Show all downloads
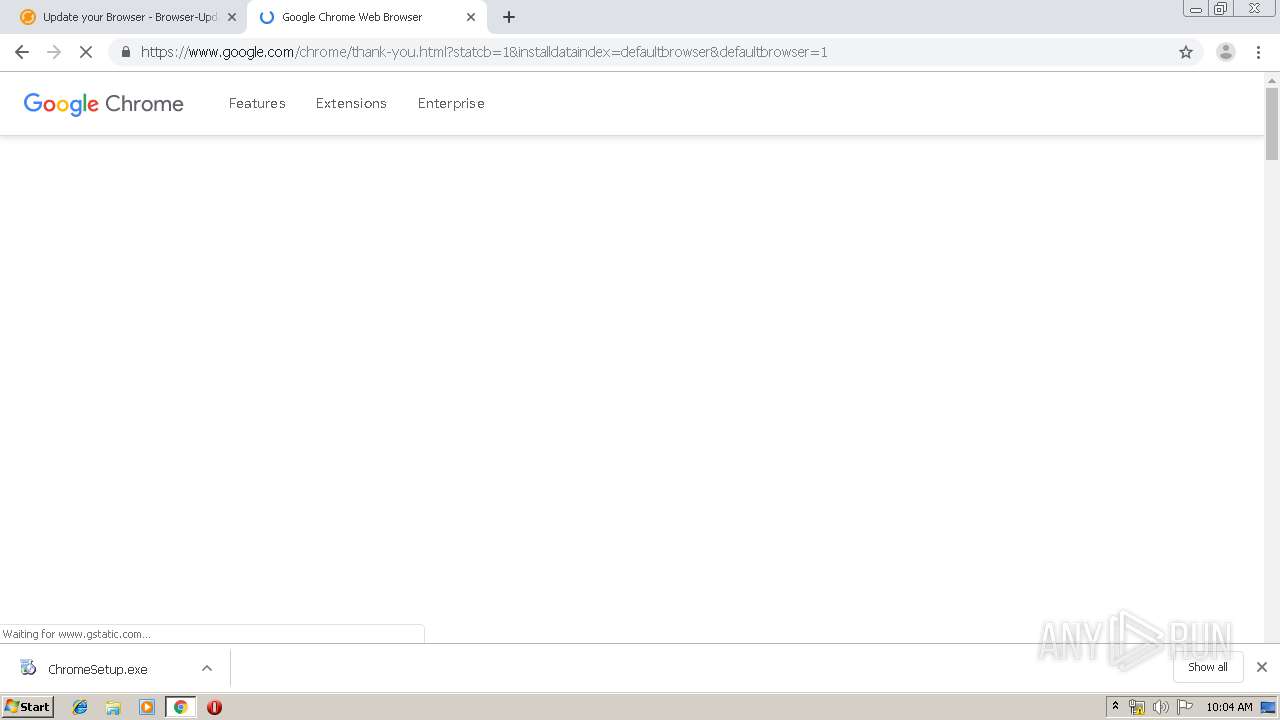This screenshot has height=720, width=1280. (1207, 667)
